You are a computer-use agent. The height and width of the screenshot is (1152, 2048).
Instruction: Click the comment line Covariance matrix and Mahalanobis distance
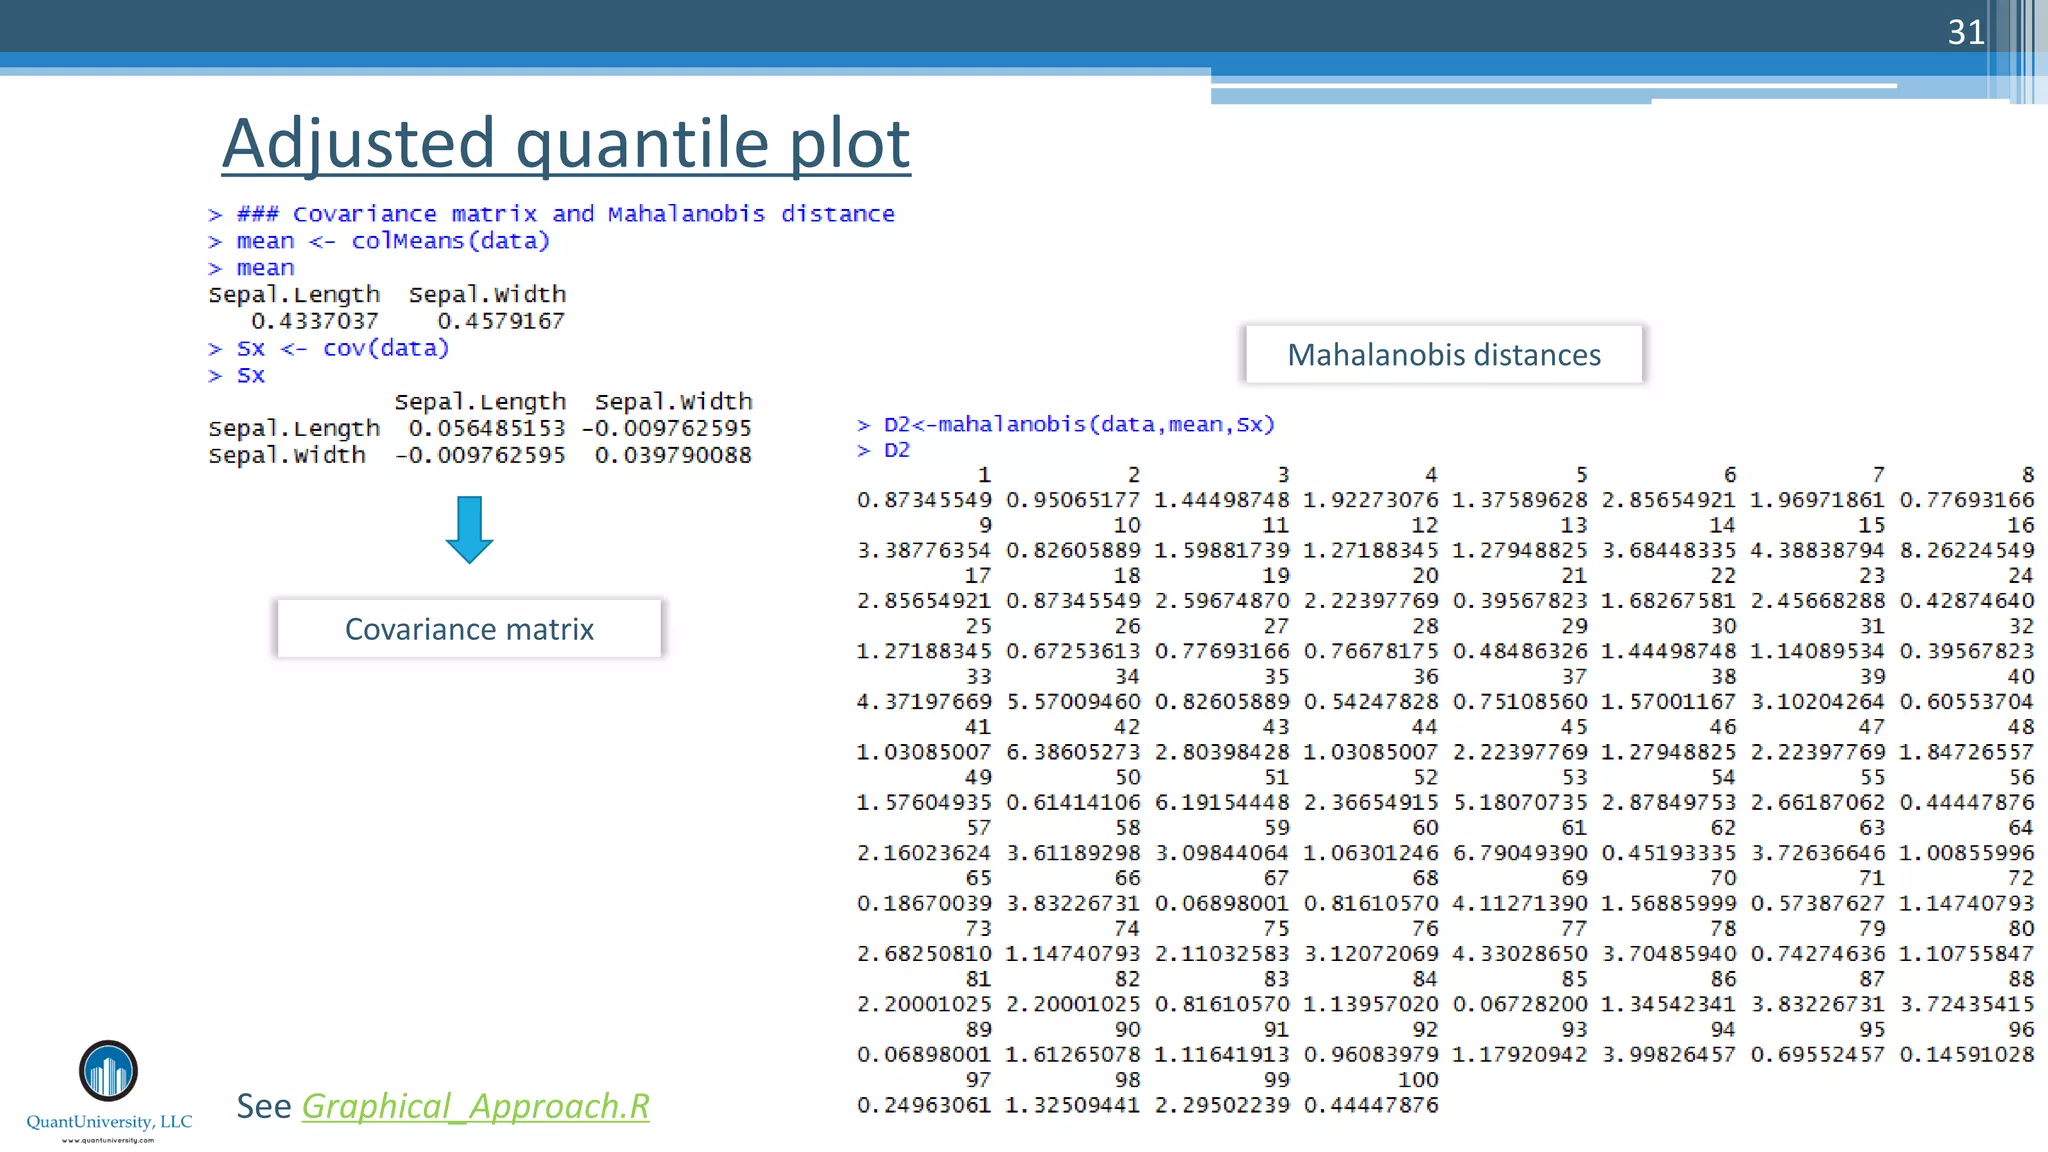pyautogui.click(x=551, y=214)
